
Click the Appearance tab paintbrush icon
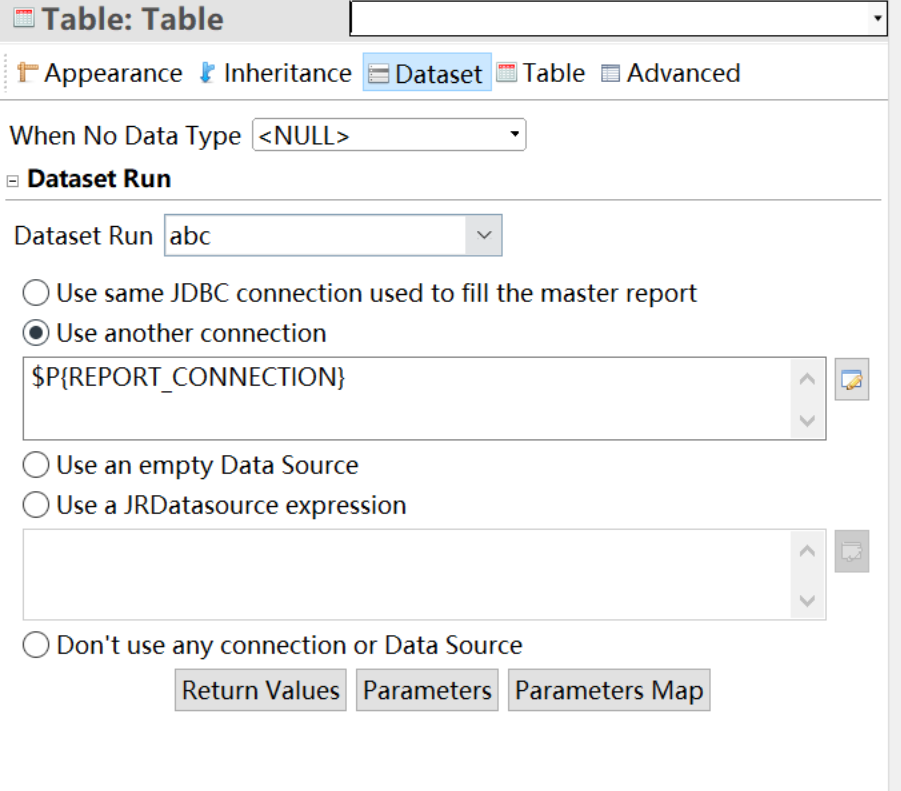point(27,72)
